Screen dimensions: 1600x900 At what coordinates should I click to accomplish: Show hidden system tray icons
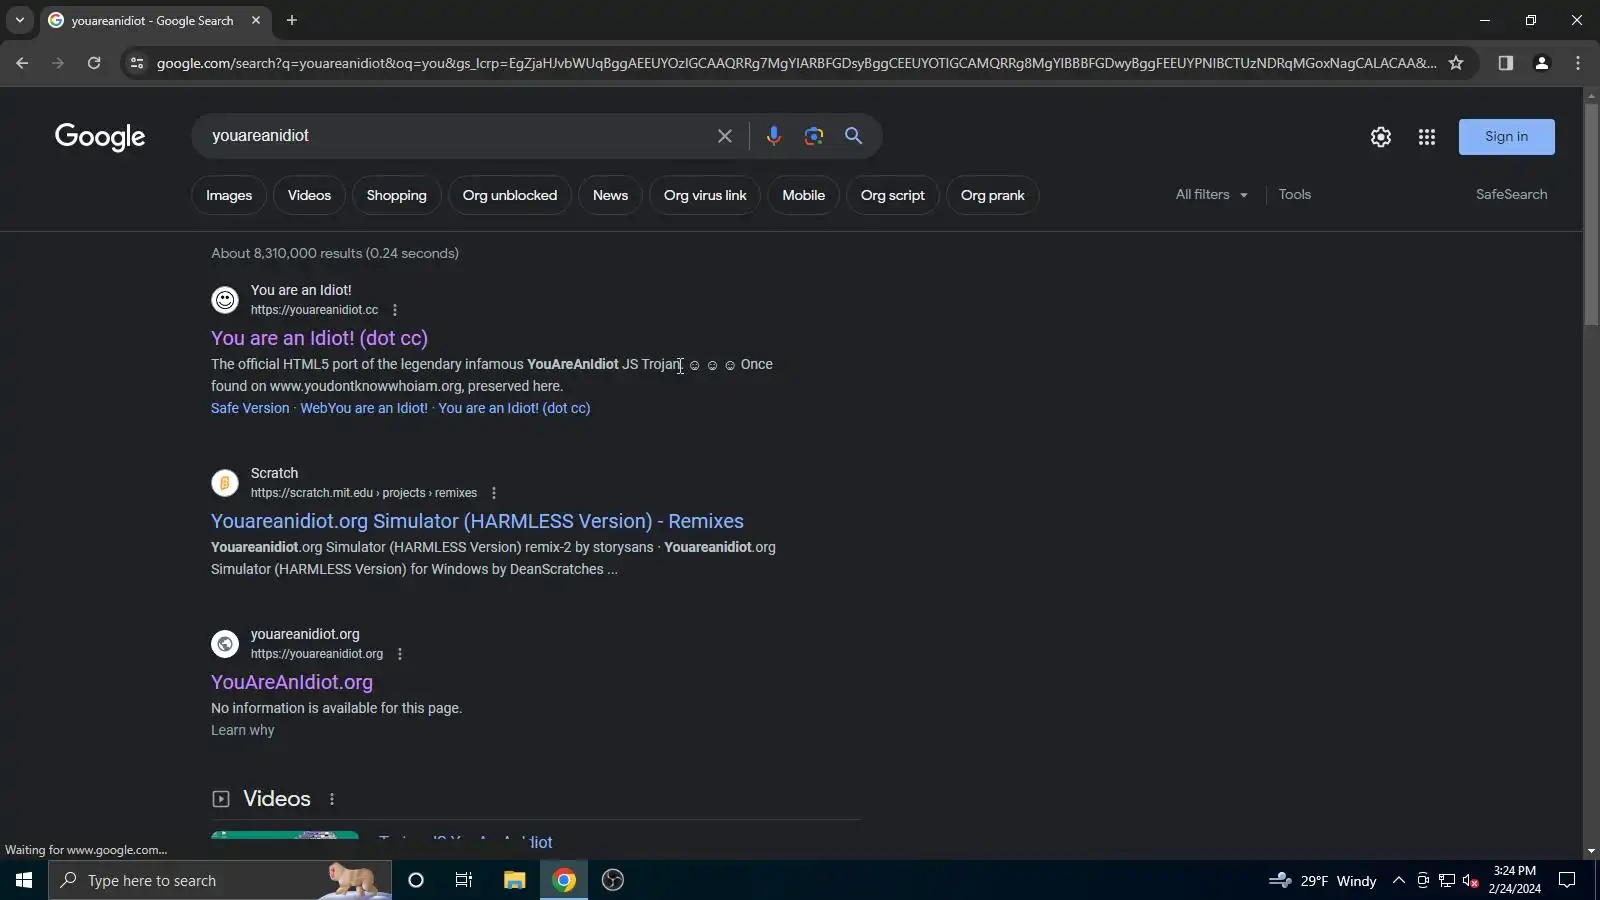pos(1399,880)
